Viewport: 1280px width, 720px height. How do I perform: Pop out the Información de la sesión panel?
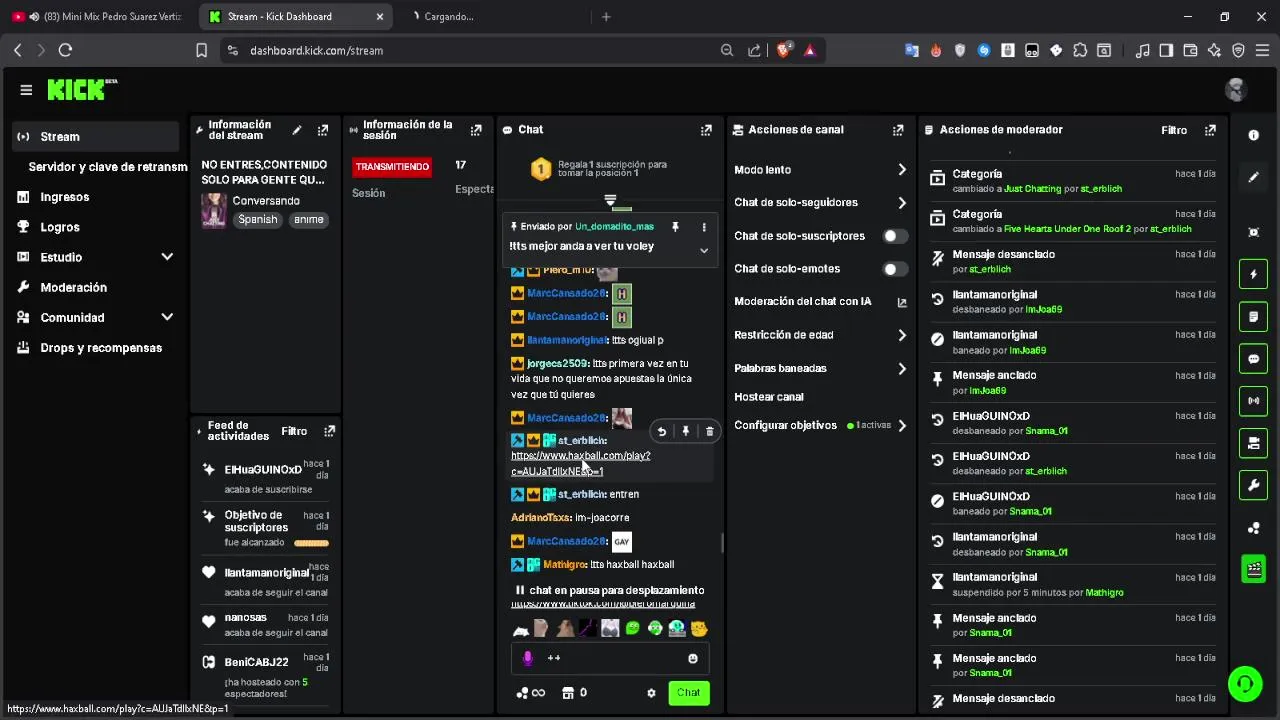click(476, 130)
